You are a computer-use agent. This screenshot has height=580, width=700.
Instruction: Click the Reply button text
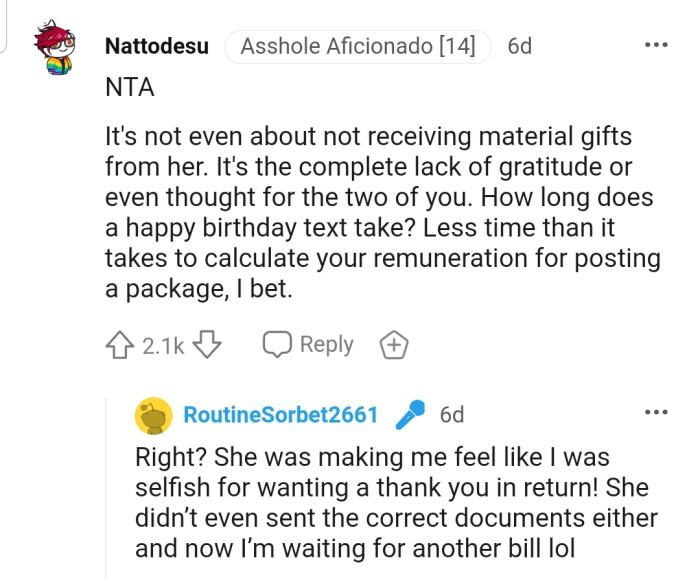pos(326,344)
